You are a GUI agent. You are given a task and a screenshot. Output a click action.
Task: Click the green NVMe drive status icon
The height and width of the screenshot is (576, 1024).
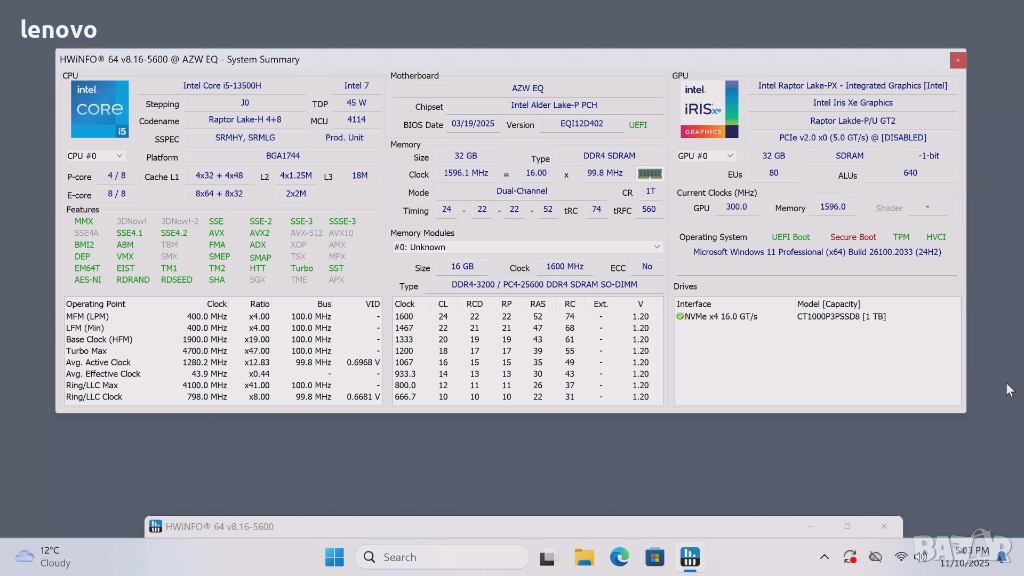680,317
